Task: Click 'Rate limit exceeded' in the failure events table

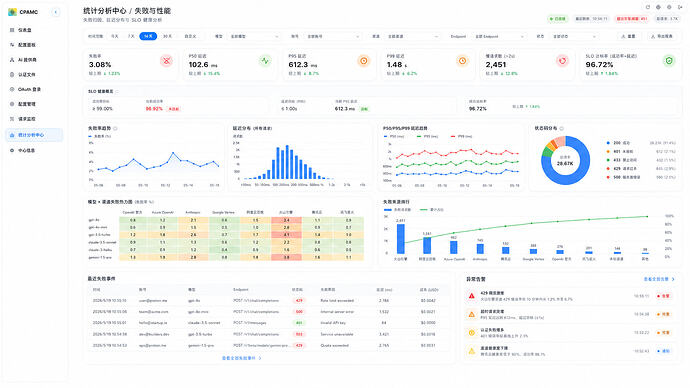Action: [337, 300]
